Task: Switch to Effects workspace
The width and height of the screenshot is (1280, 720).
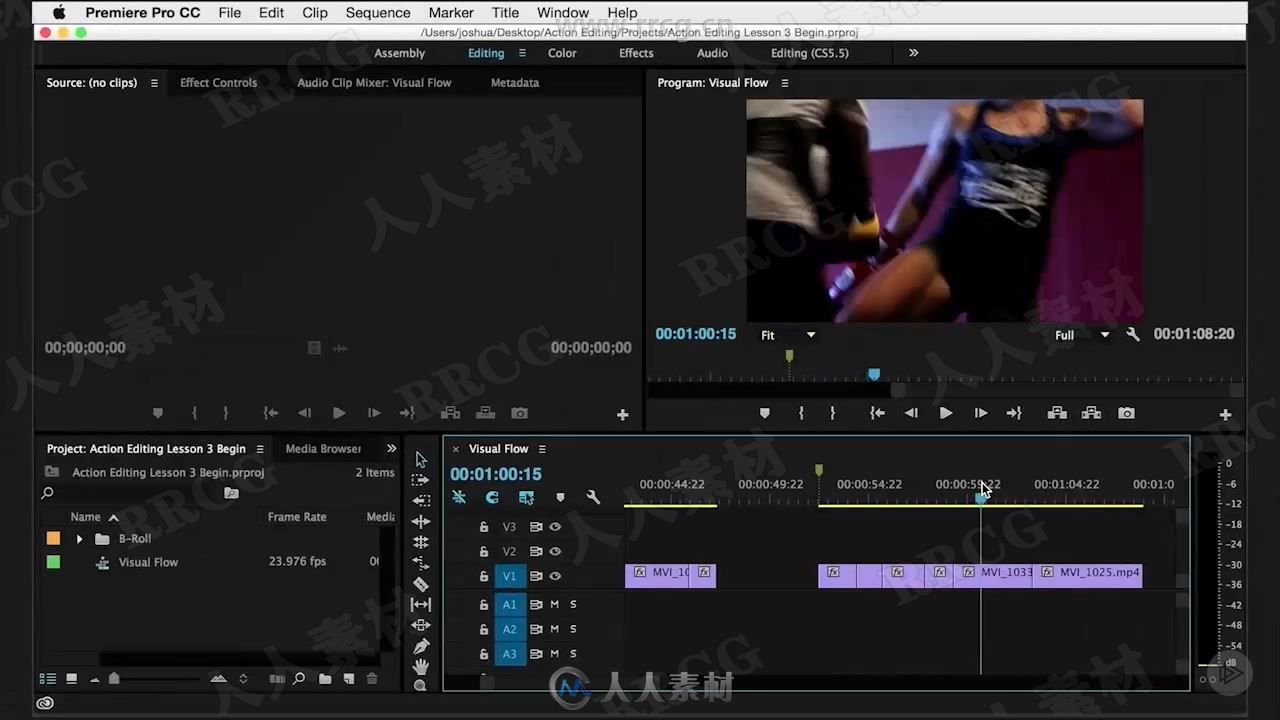Action: click(x=636, y=53)
